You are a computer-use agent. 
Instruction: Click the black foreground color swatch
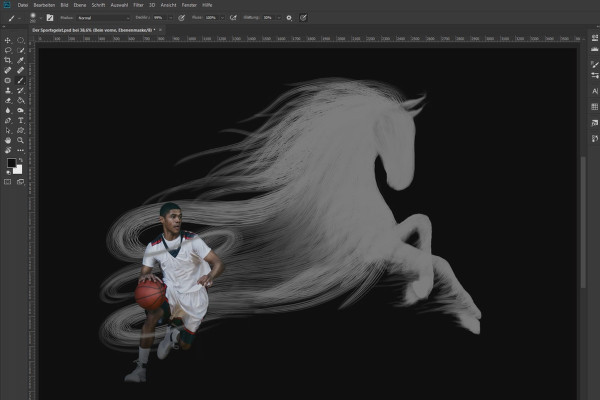[x=11, y=163]
